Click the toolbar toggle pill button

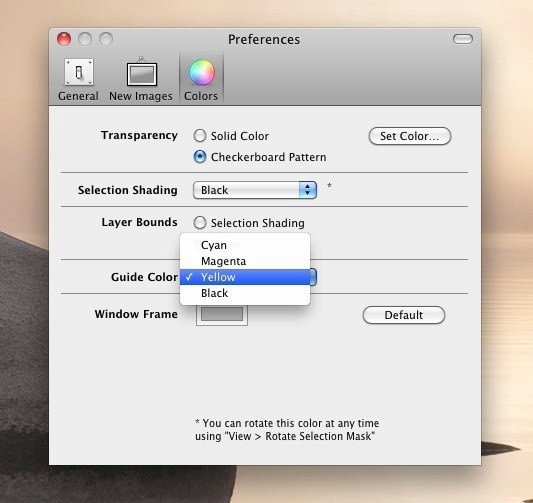(463, 39)
